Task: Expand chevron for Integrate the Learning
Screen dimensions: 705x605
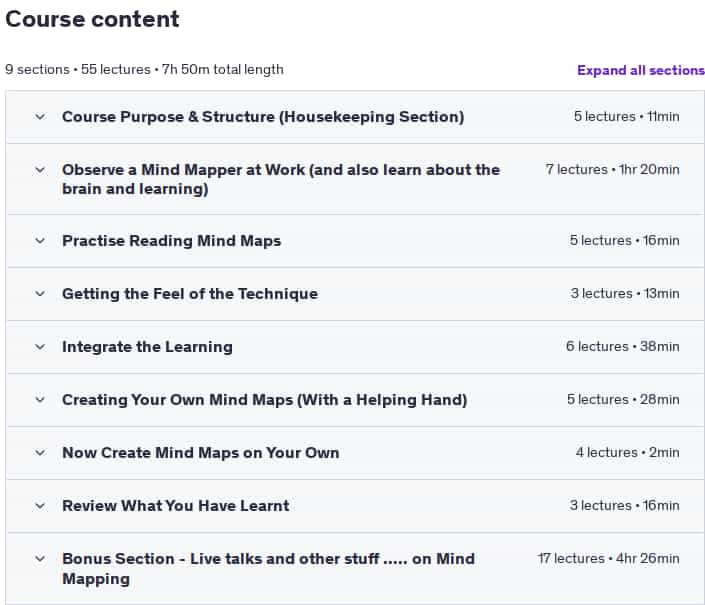Action: (x=40, y=347)
